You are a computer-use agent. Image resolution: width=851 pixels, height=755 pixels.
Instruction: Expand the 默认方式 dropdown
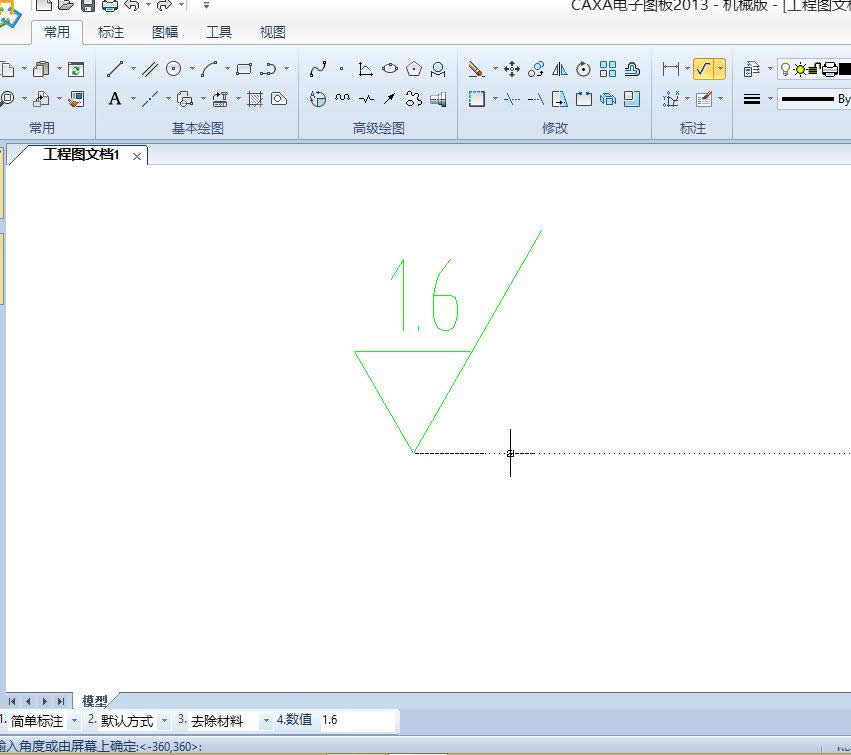pos(164,721)
